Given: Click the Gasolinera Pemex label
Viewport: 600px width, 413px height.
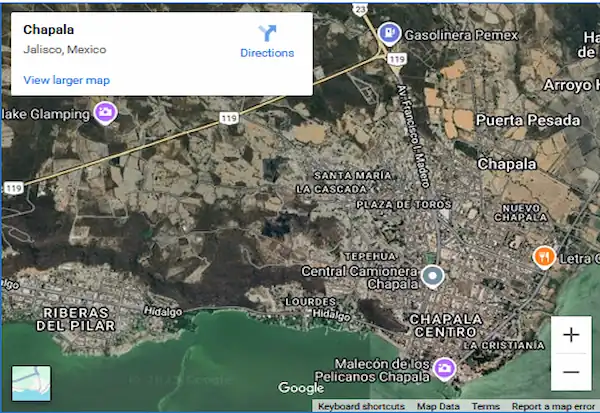Looking at the screenshot, I should 461,35.
